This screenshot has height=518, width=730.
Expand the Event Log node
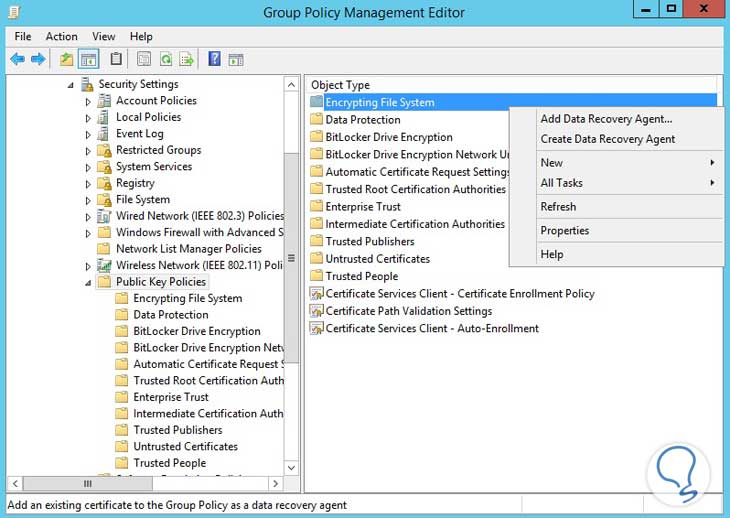(x=88, y=135)
